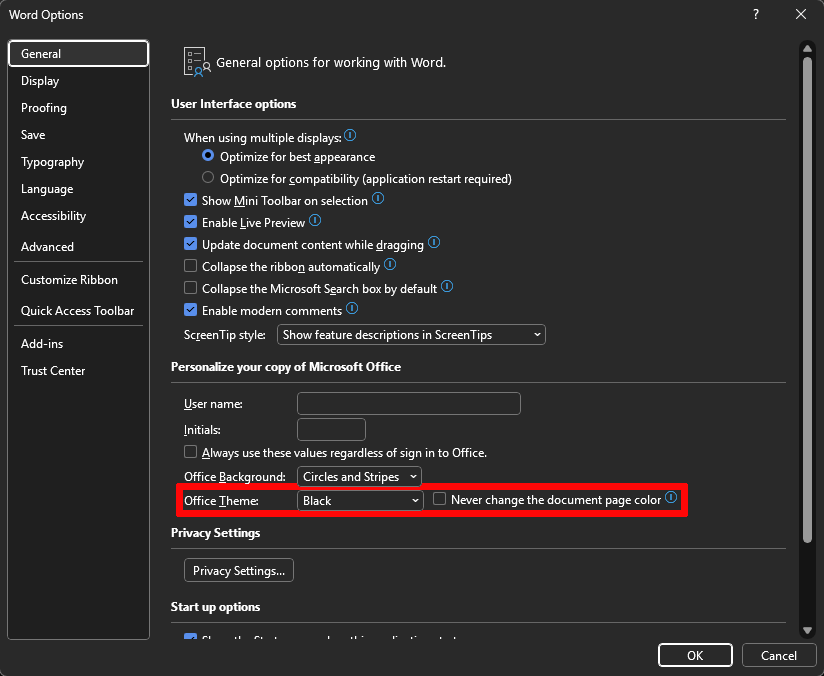Open the ScreenTip style dropdown
The height and width of the screenshot is (676, 824).
pos(411,335)
